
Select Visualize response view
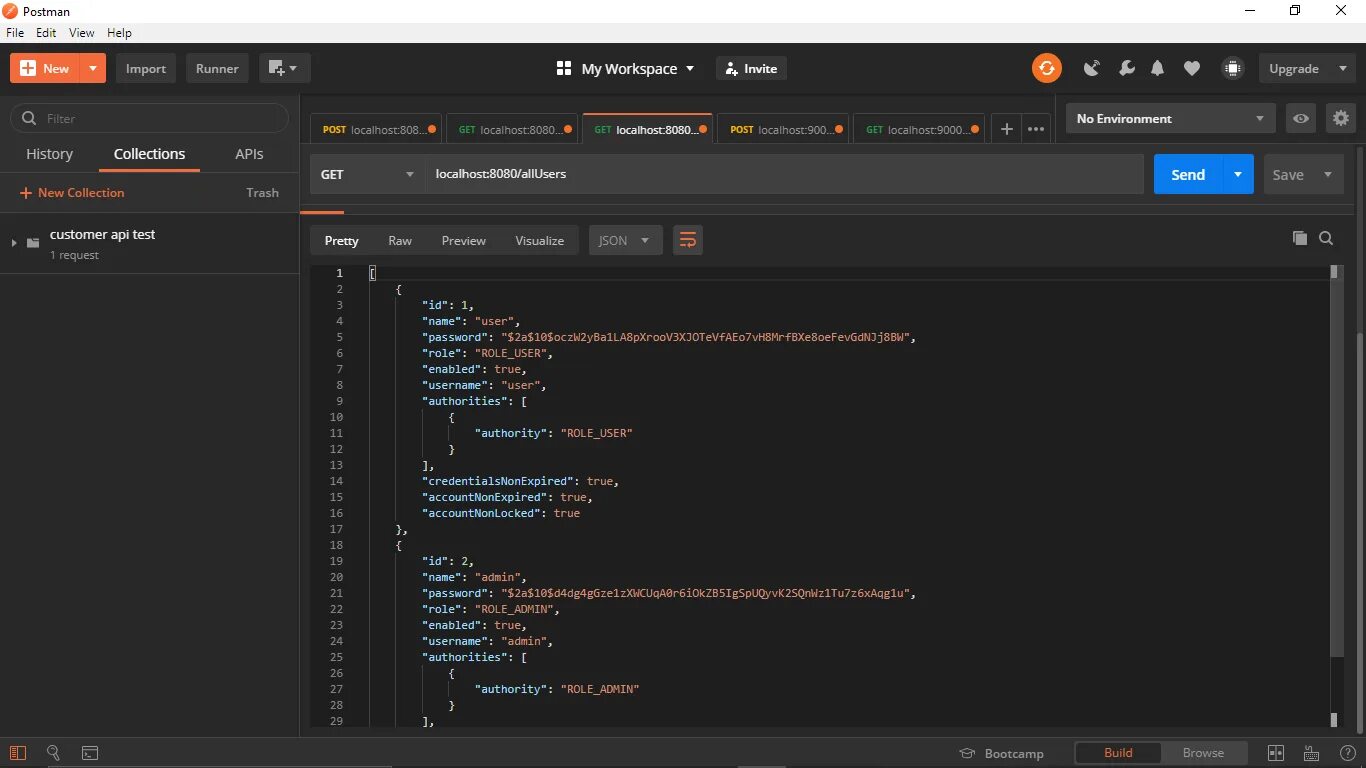click(x=540, y=240)
